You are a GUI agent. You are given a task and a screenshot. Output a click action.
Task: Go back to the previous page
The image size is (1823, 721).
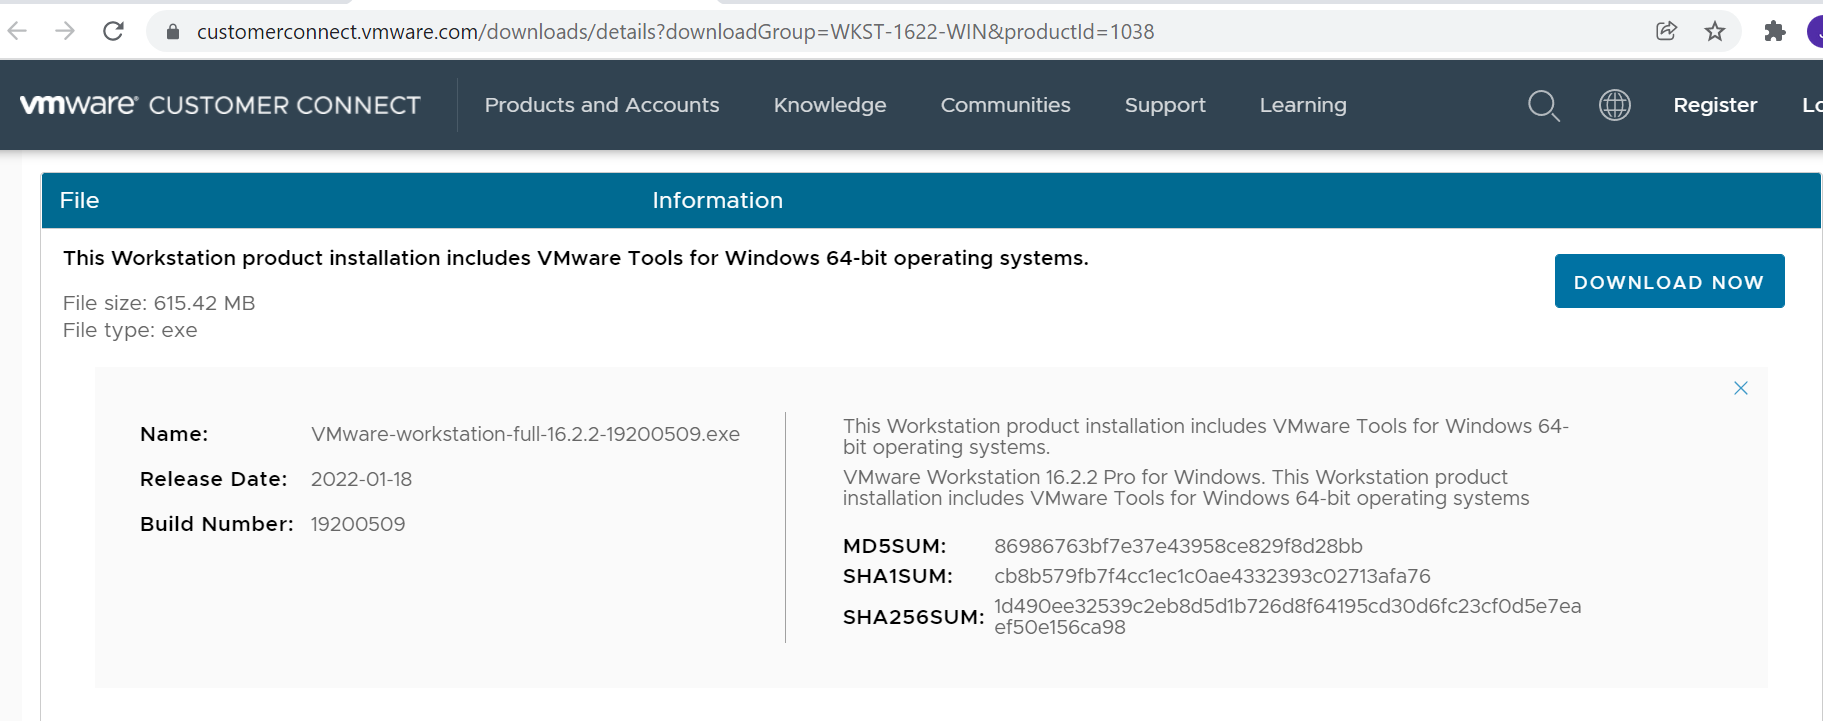tap(17, 31)
